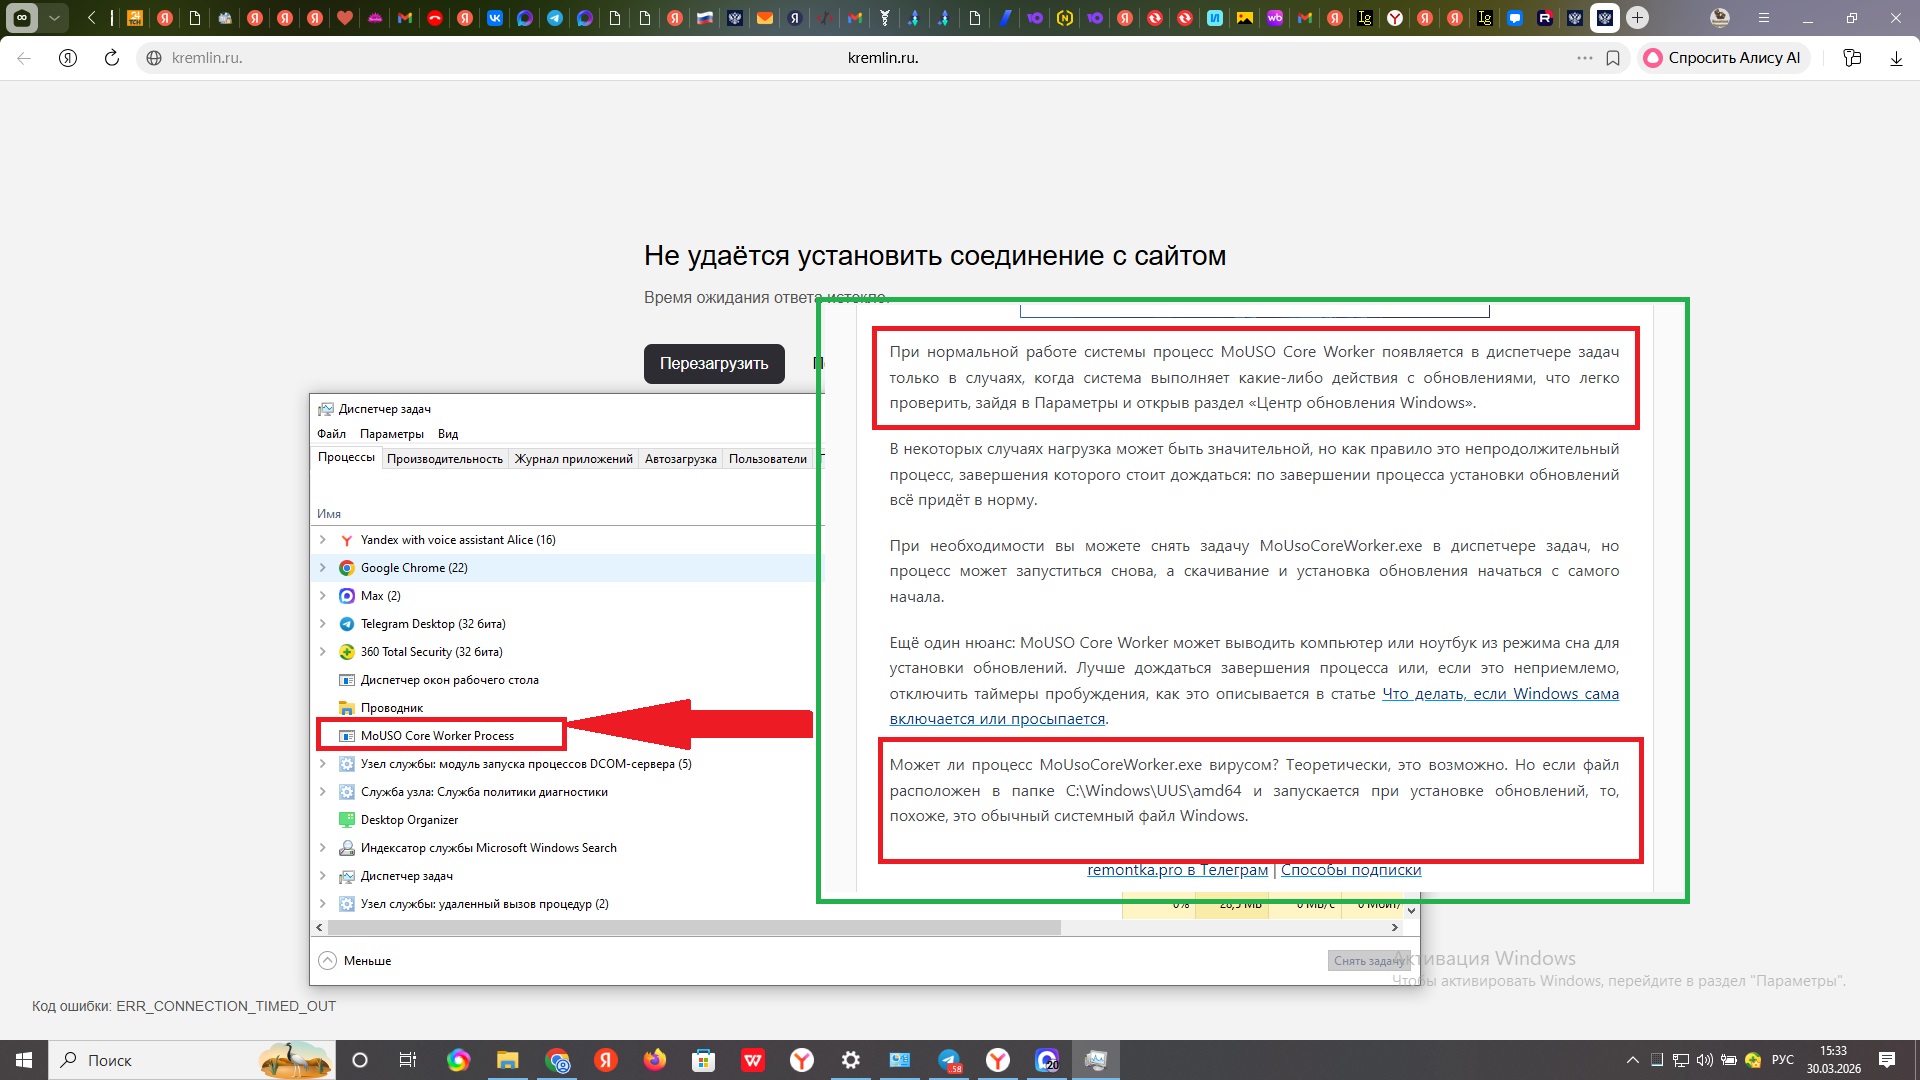Click the Способы подписки link
This screenshot has width=1920, height=1080.
tap(1350, 870)
